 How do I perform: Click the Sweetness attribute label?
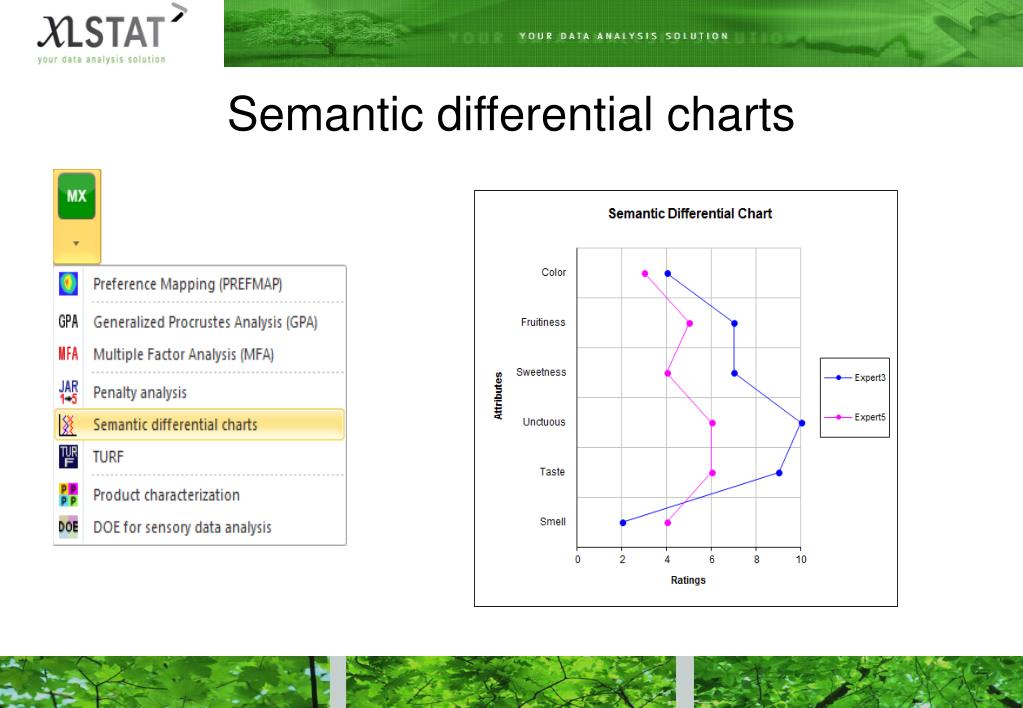click(x=541, y=372)
